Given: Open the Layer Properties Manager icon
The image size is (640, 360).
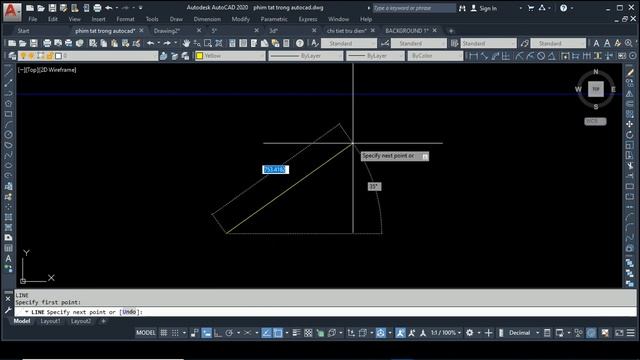Looking at the screenshot, I should [12, 56].
